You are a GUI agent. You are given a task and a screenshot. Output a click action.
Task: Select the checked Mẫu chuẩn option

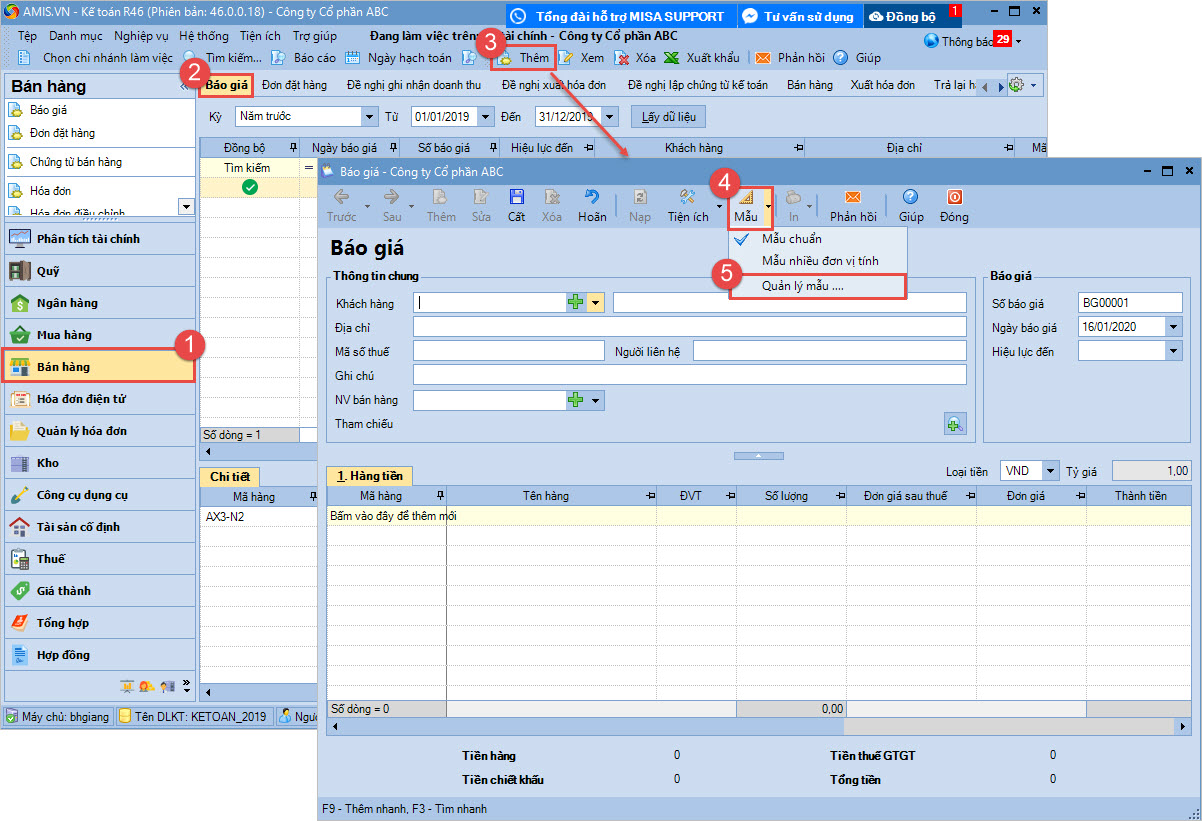791,239
